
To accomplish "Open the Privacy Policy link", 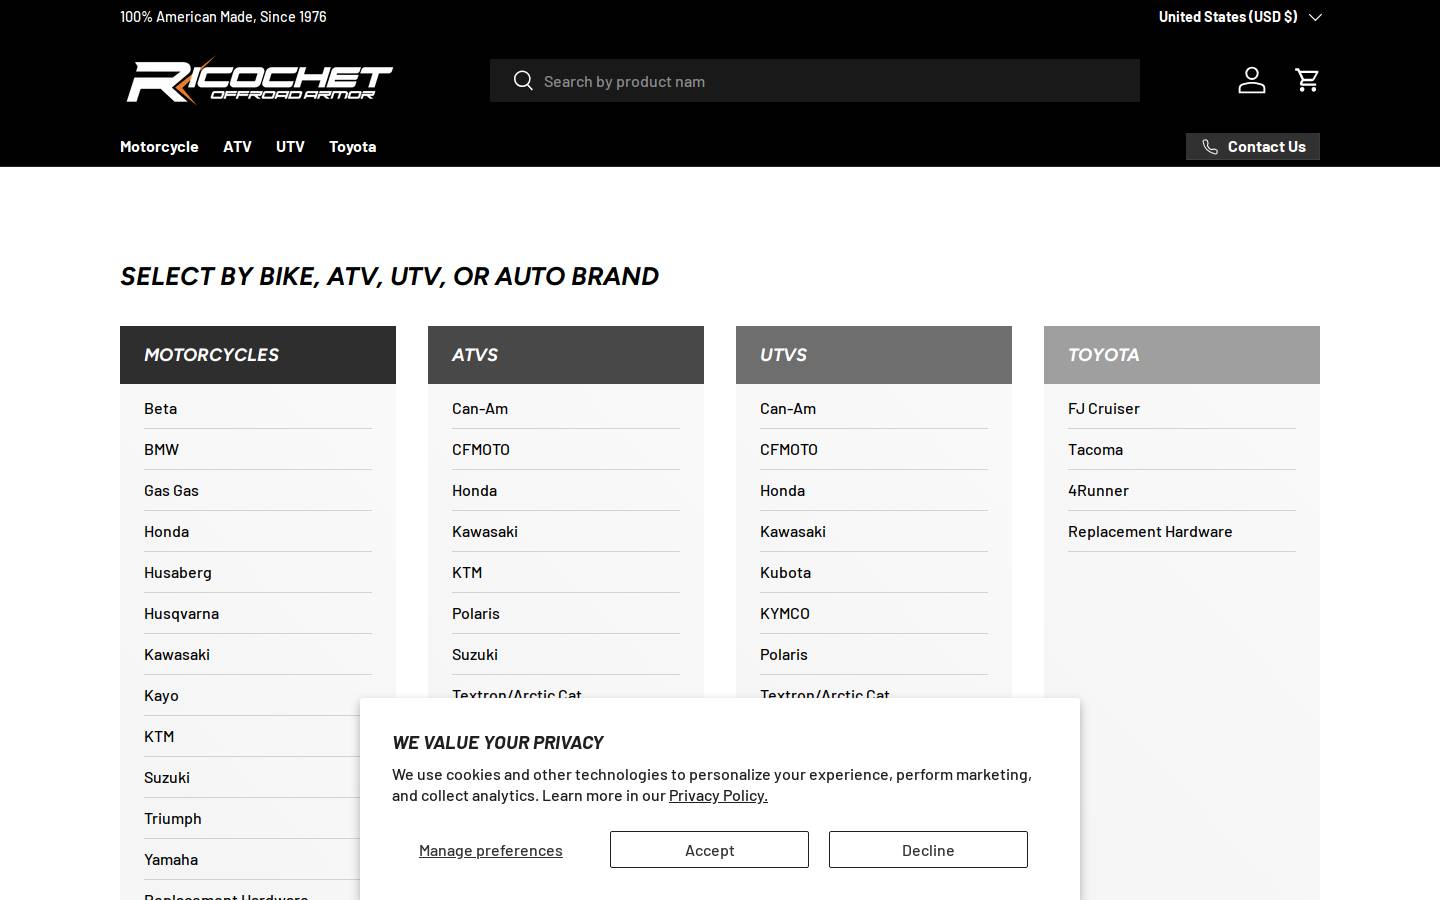I will (x=718, y=795).
